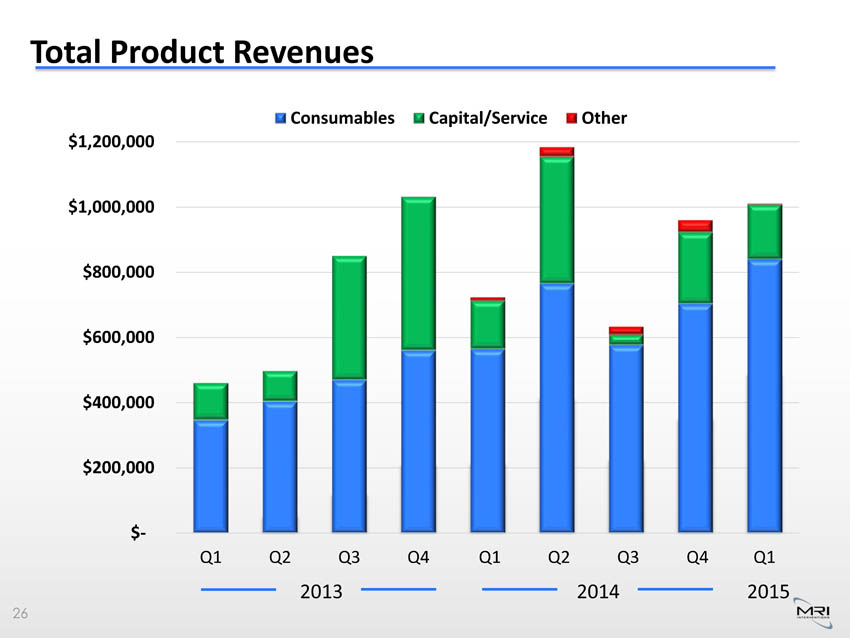Click the blue Consumables legend marker
The image size is (850, 638).
click(281, 118)
